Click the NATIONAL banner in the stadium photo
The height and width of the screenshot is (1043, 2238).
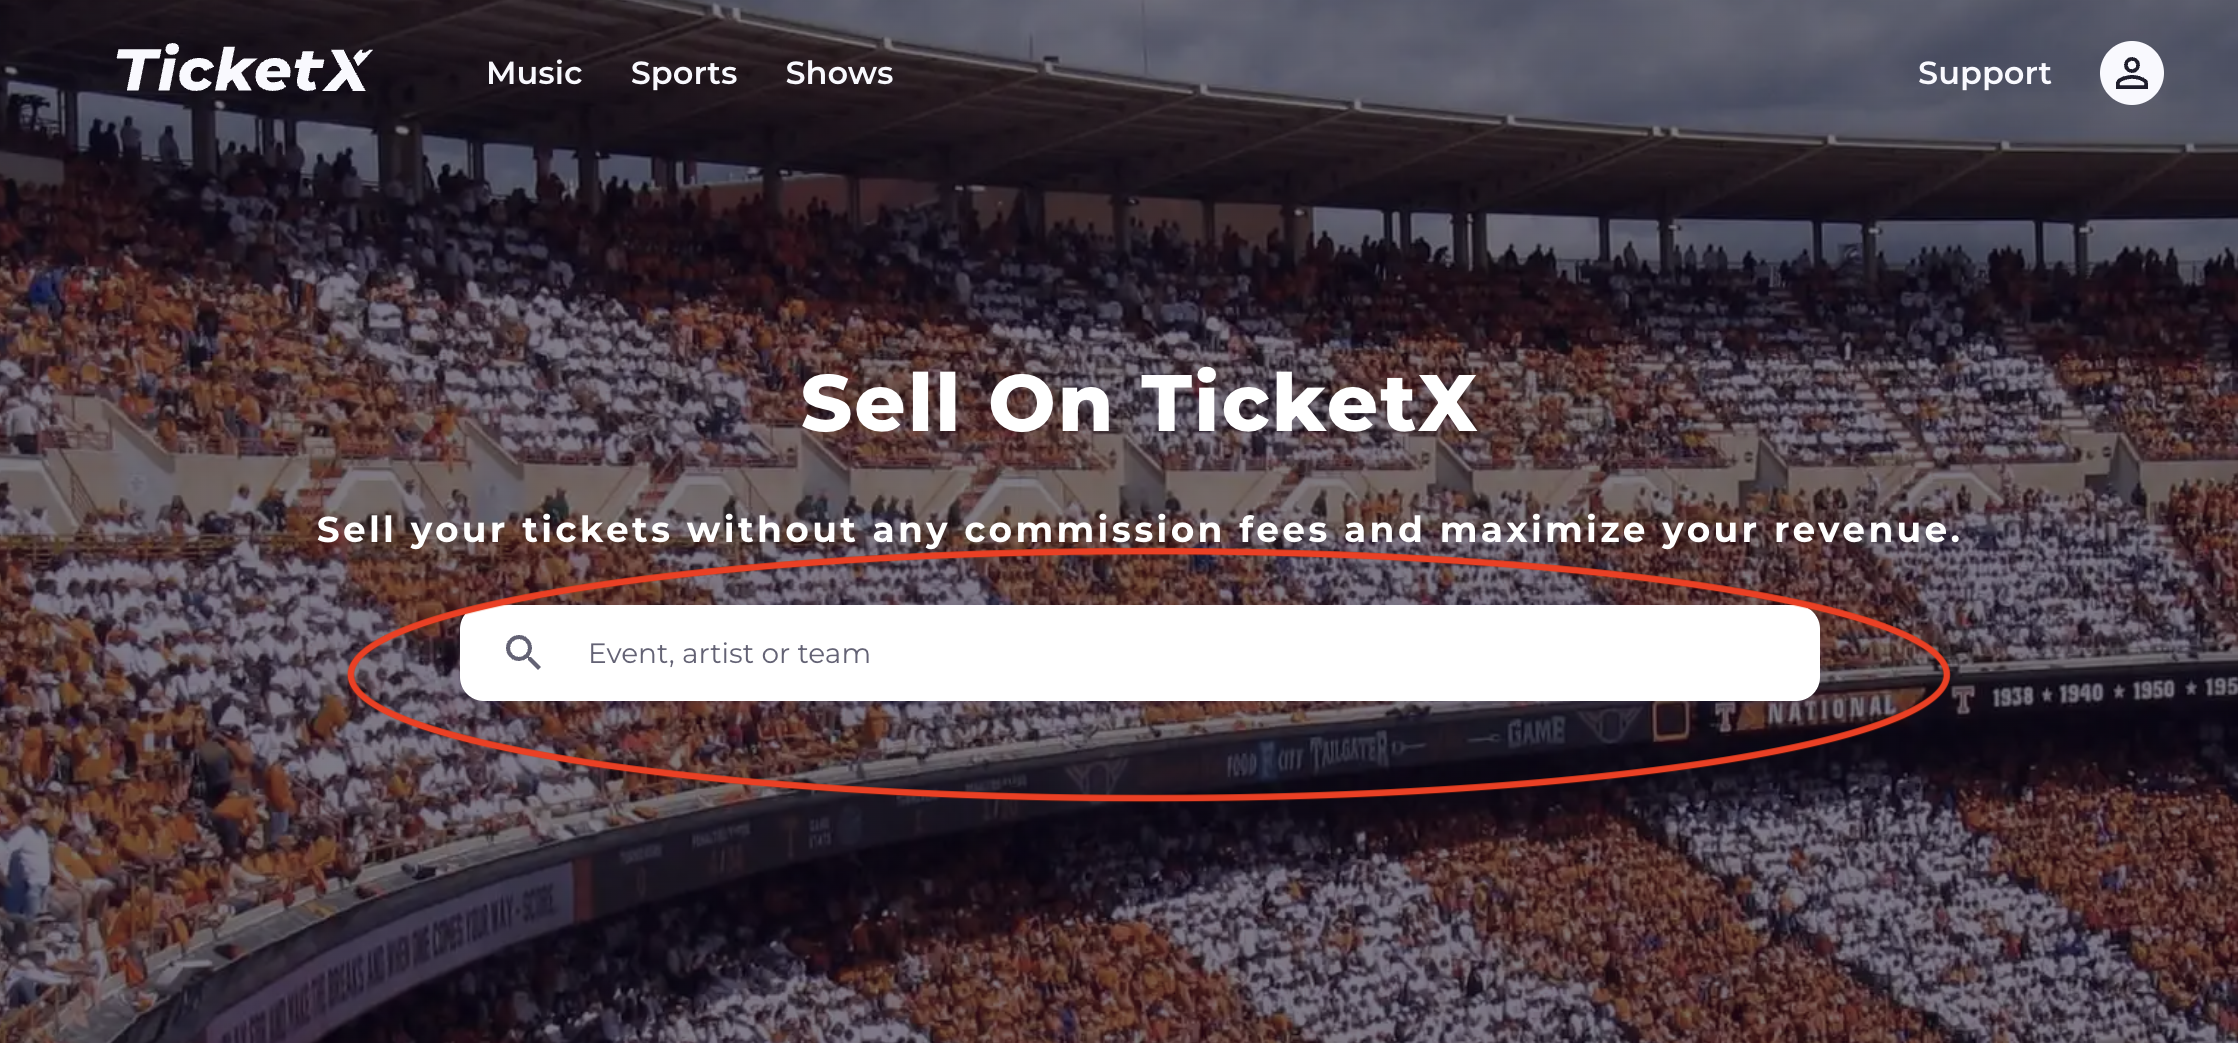(x=1832, y=709)
